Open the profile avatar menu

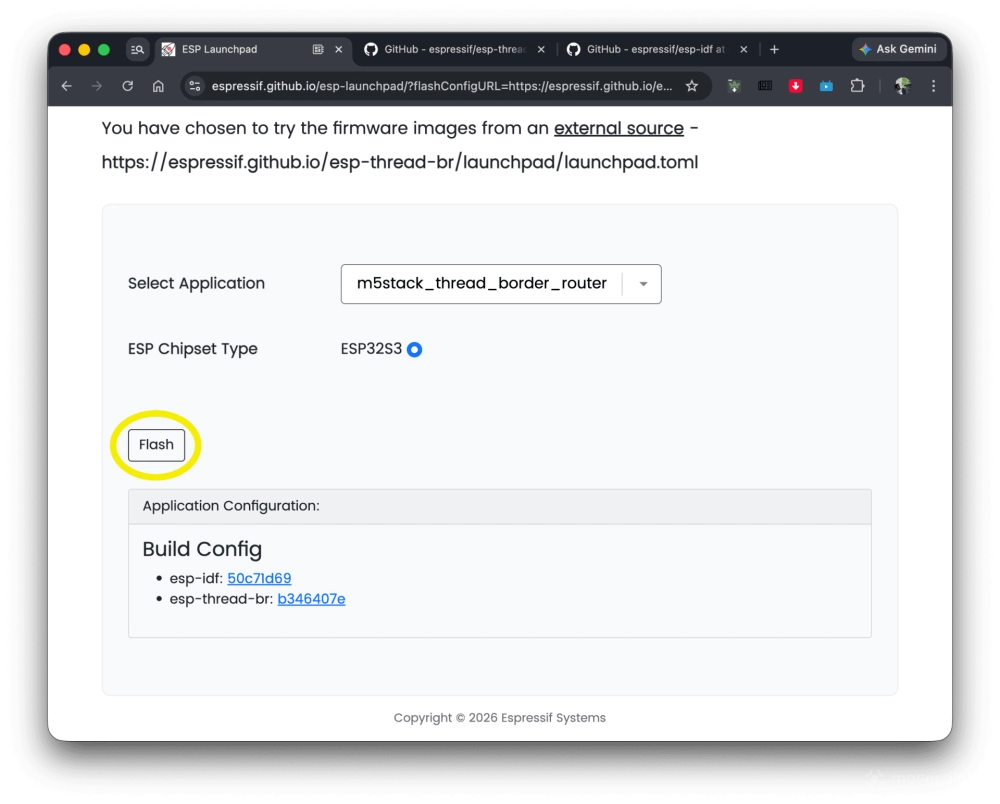point(902,85)
